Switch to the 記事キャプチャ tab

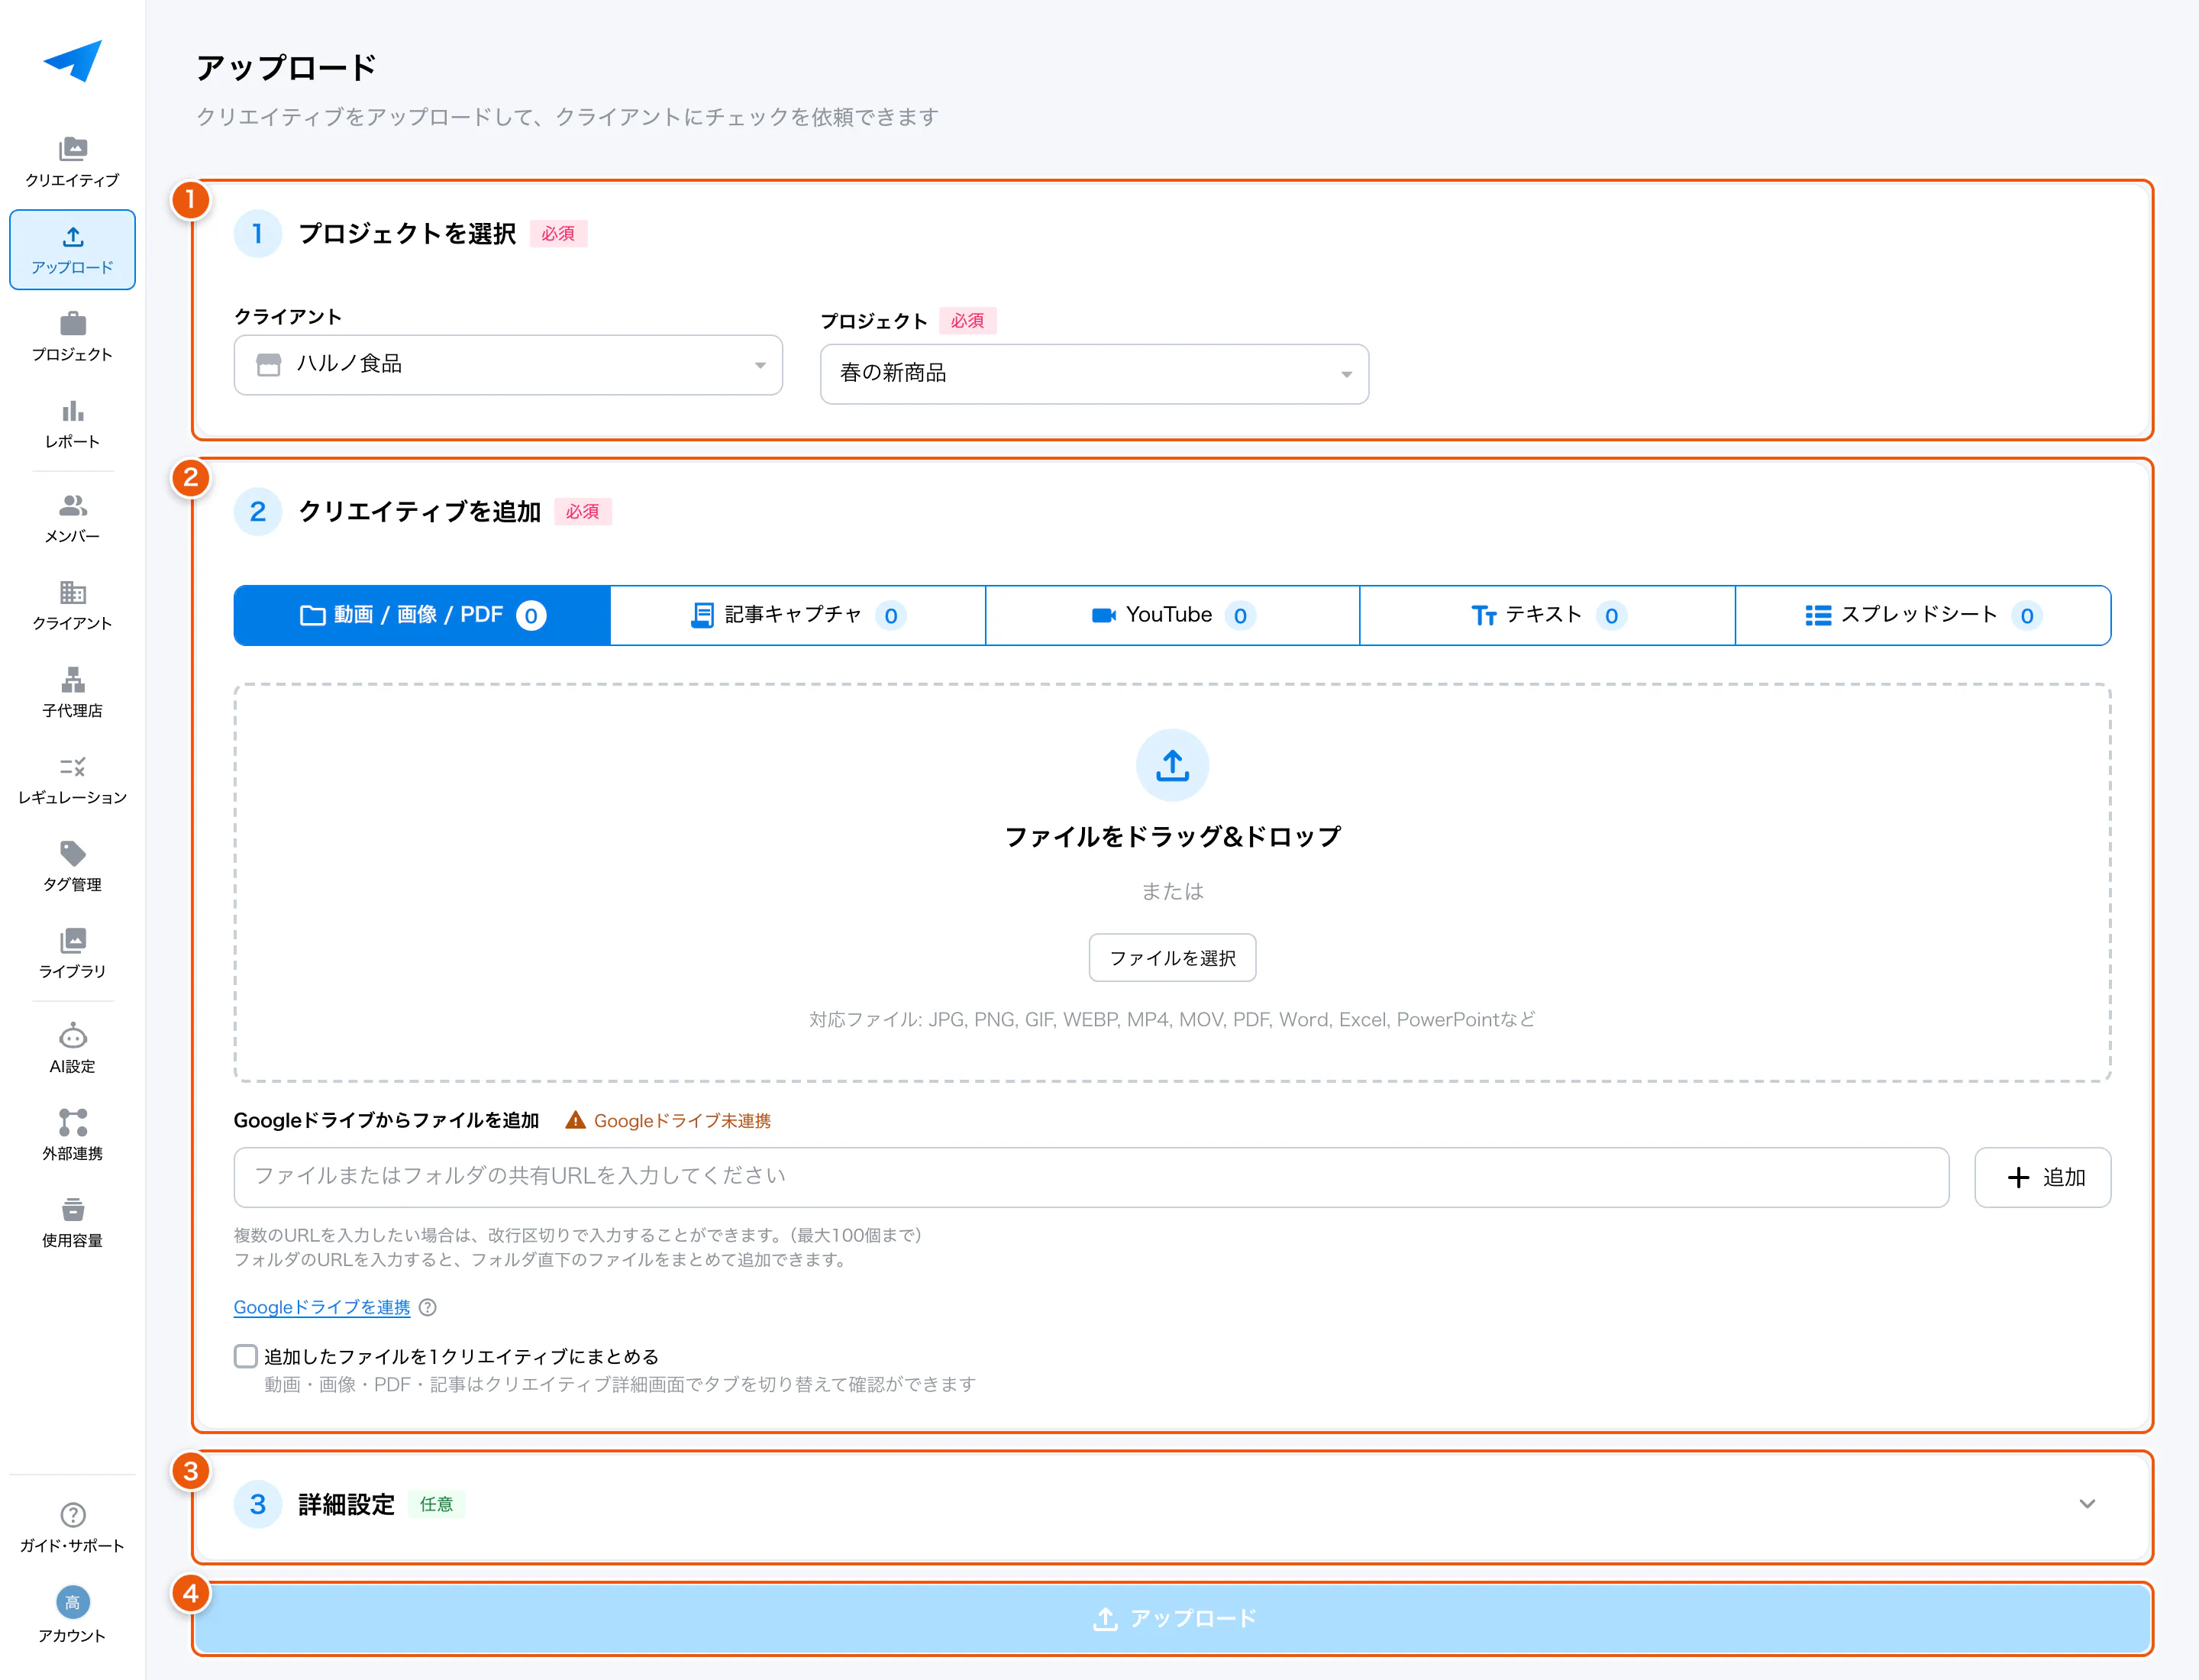[797, 615]
